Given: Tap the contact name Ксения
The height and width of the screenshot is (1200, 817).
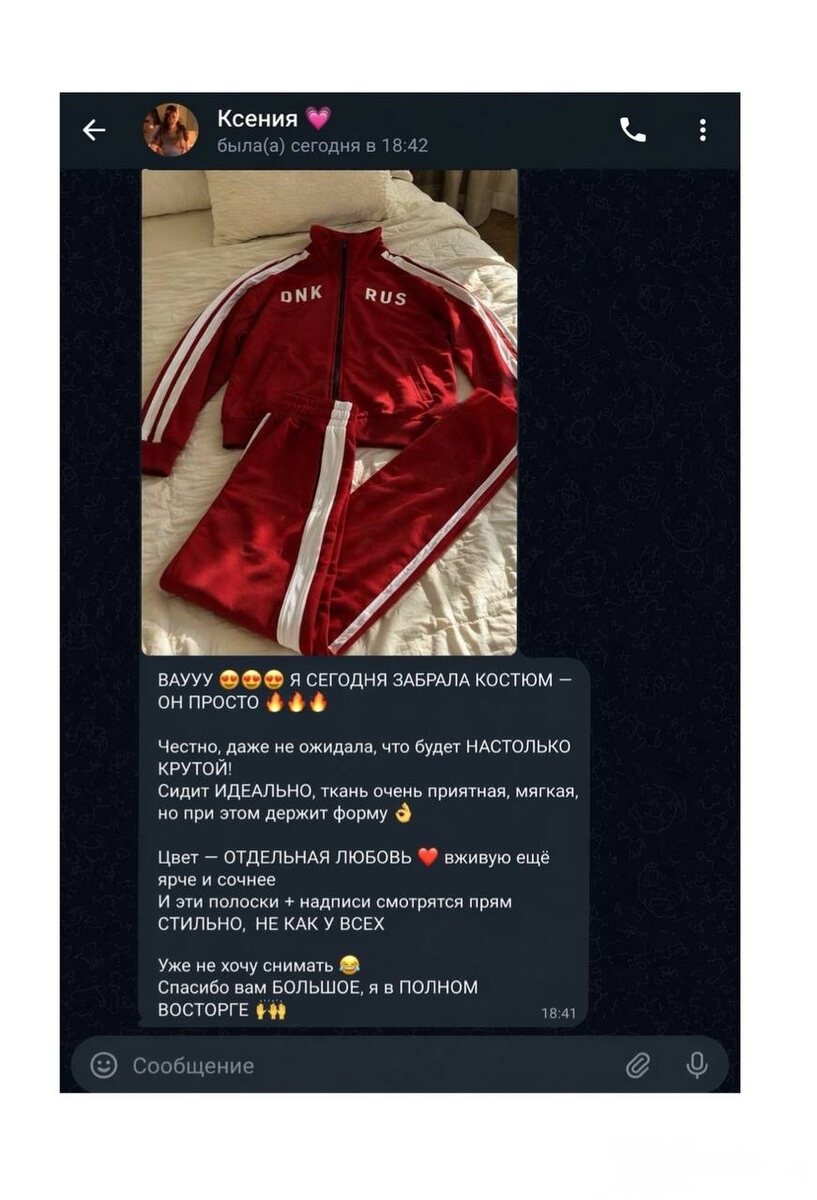Looking at the screenshot, I should tap(258, 119).
